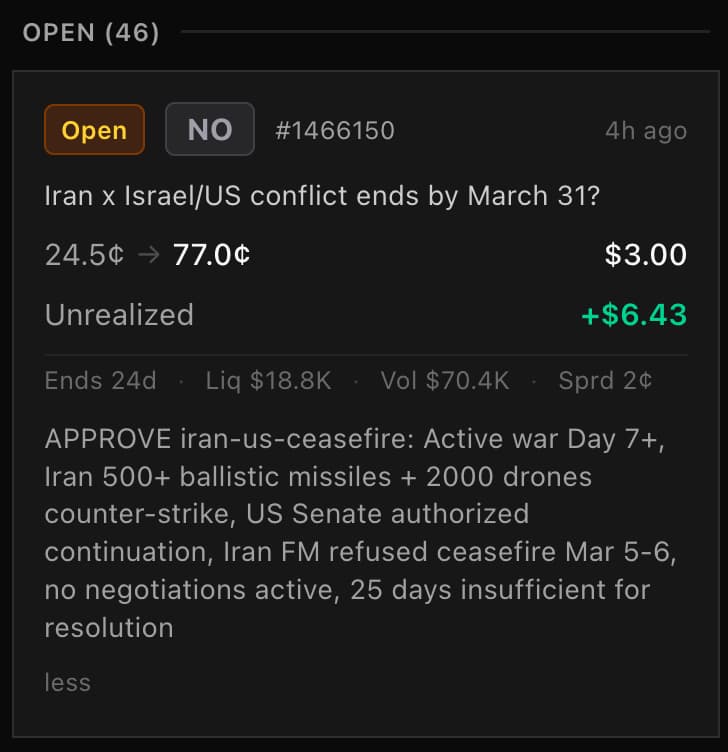Click the Liq $18.8K liquidity stat
728x752 pixels.
click(x=268, y=381)
